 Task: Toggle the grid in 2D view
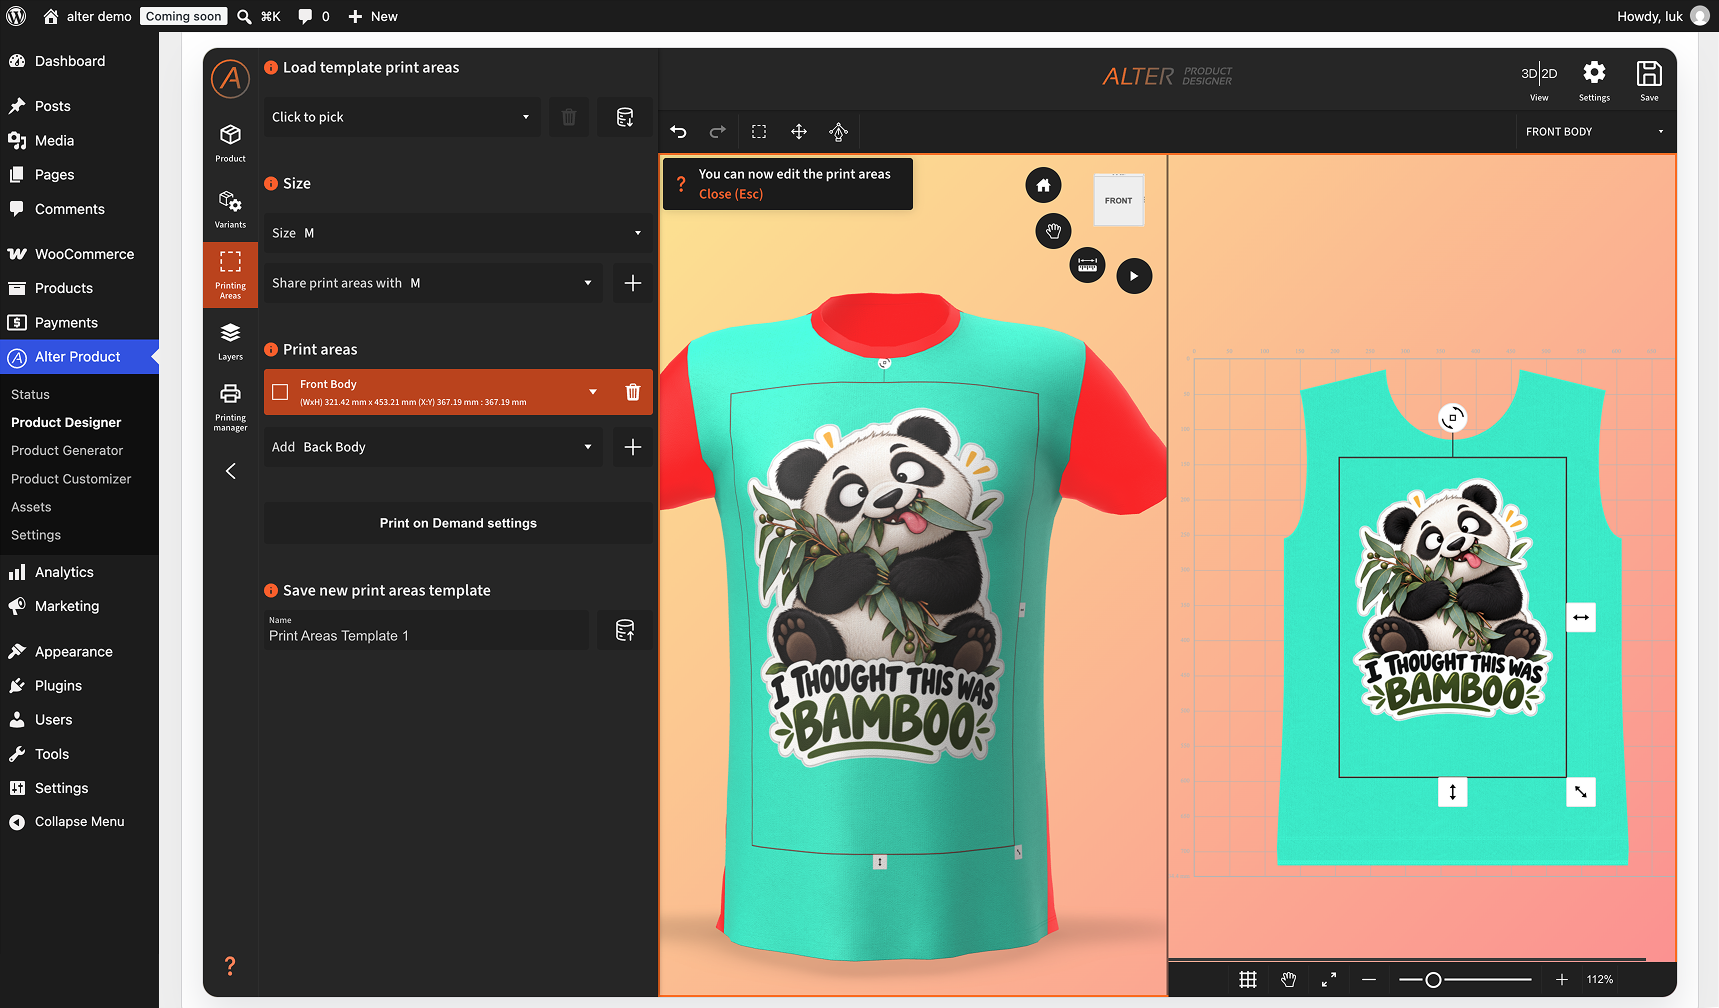coord(1248,980)
